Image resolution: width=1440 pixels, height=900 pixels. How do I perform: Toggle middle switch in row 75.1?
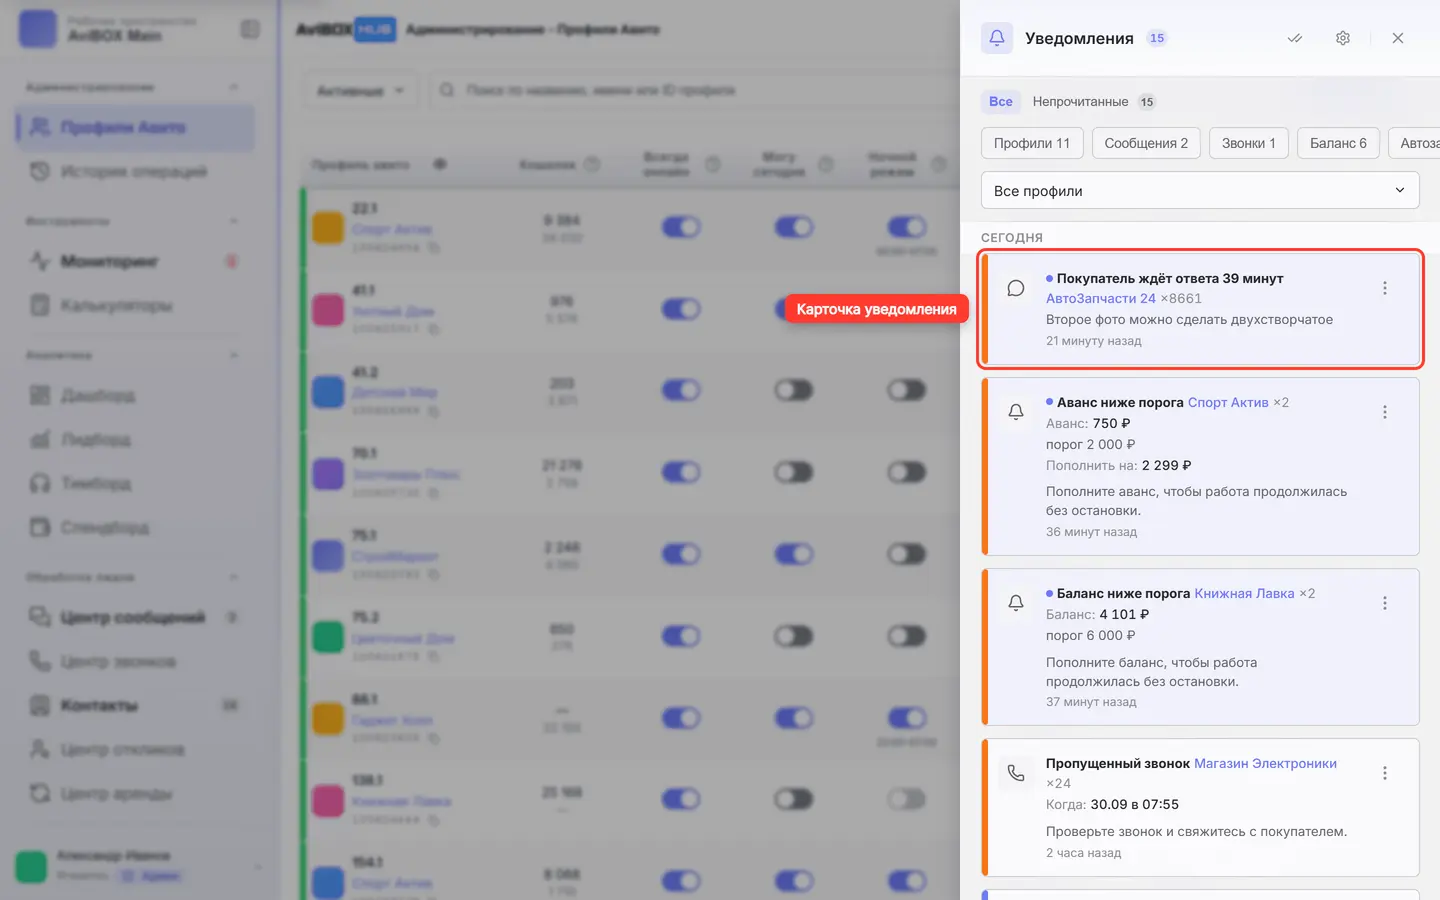[794, 553]
